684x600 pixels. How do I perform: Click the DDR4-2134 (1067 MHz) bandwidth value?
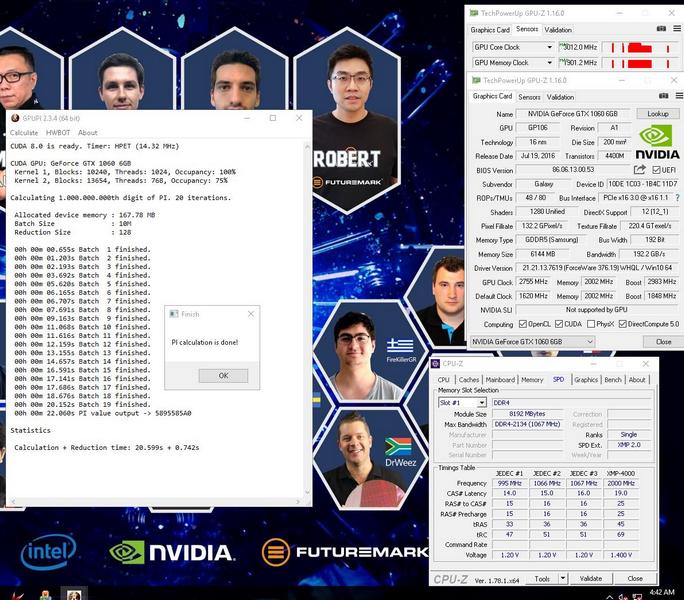click(527, 424)
